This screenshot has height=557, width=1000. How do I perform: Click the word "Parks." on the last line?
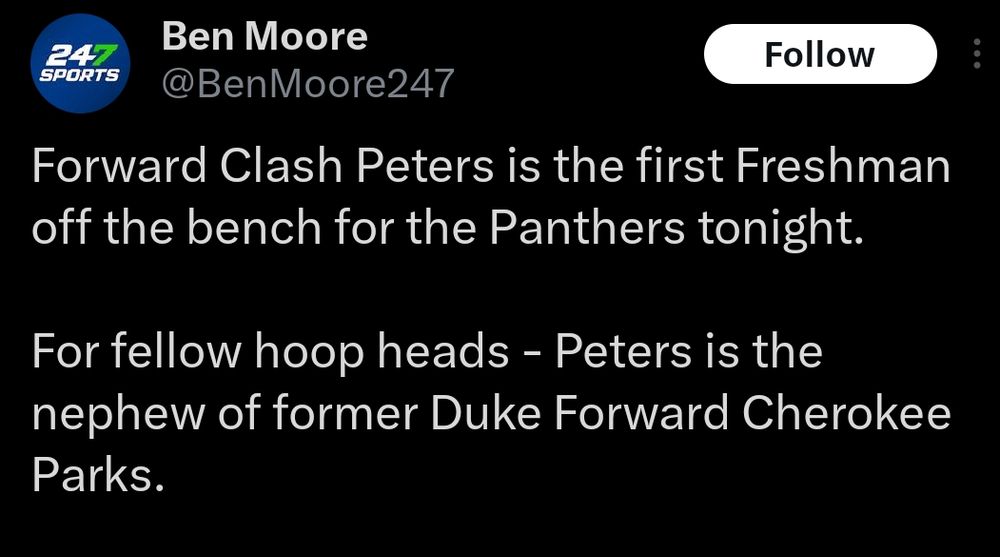pyautogui.click(x=98, y=475)
